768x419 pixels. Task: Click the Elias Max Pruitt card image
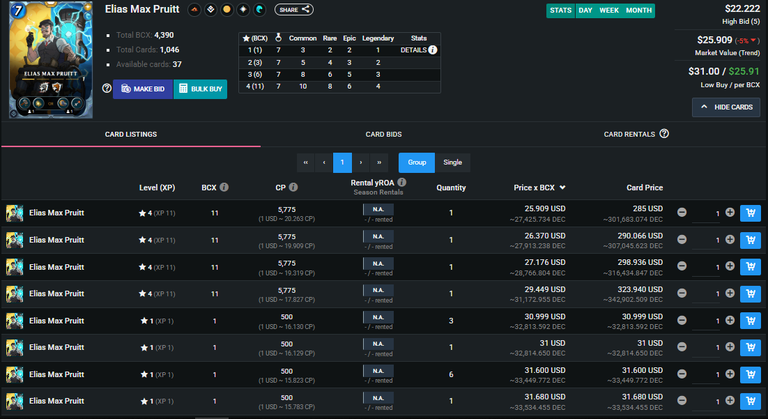[x=50, y=59]
